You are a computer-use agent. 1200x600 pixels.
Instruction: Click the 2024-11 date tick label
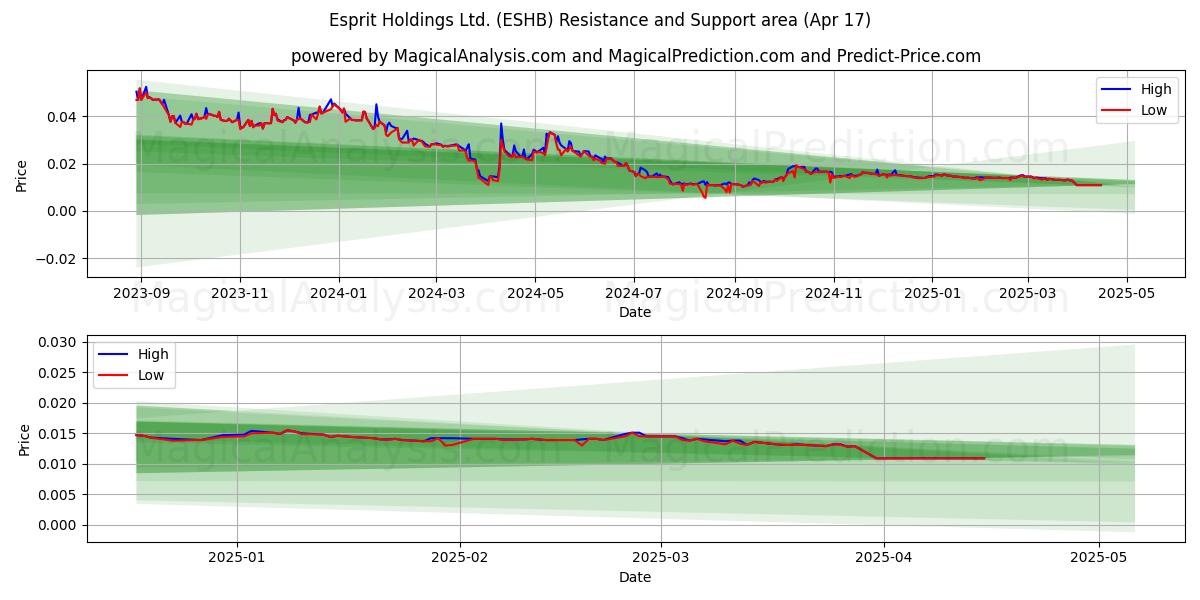(834, 293)
